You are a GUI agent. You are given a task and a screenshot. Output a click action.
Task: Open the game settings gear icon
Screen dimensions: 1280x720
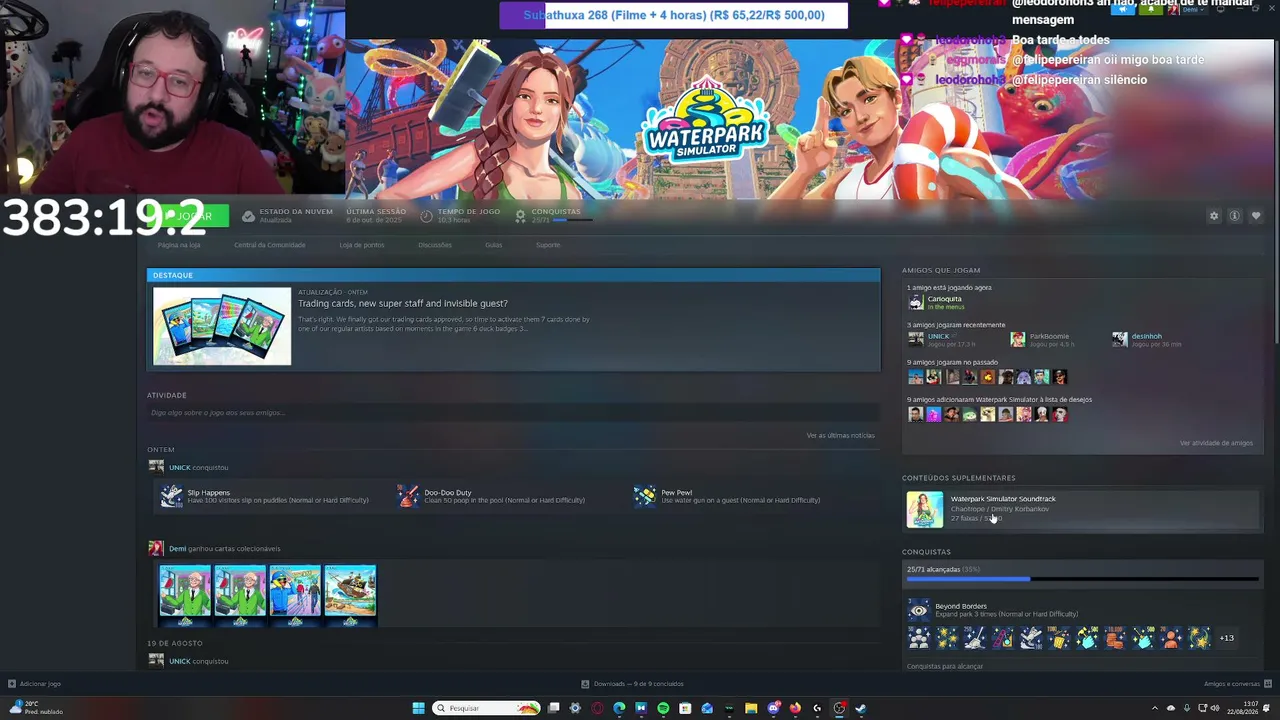tap(1214, 216)
